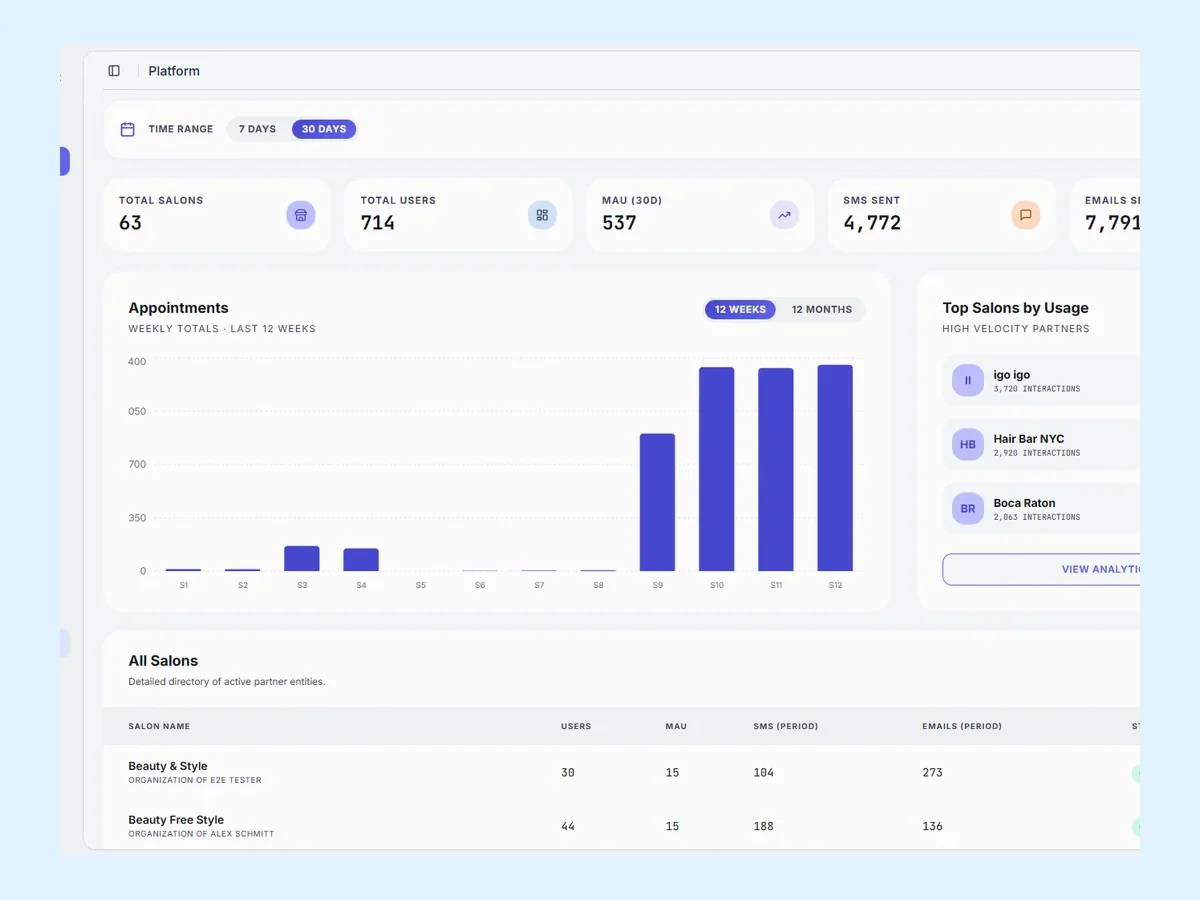The image size is (1200, 900).
Task: Click the S4 bar in Appointments chart
Action: pos(361,560)
